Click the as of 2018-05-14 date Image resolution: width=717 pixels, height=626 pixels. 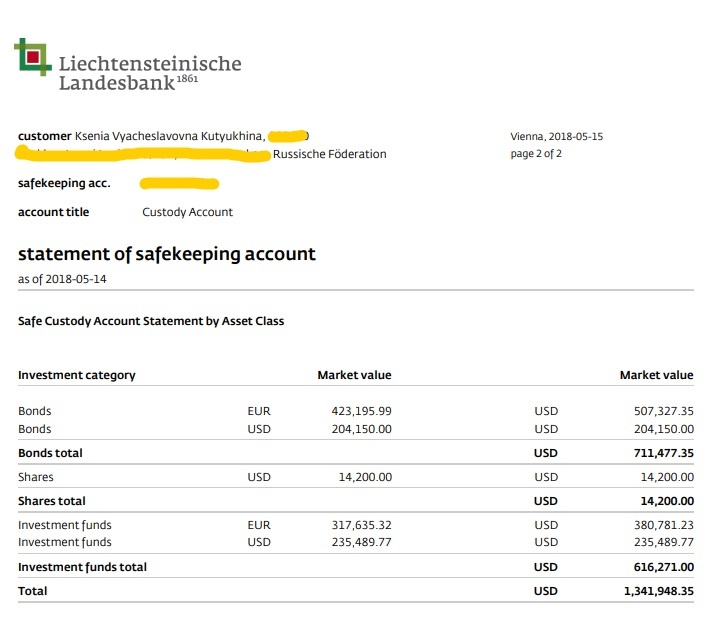coord(62,279)
